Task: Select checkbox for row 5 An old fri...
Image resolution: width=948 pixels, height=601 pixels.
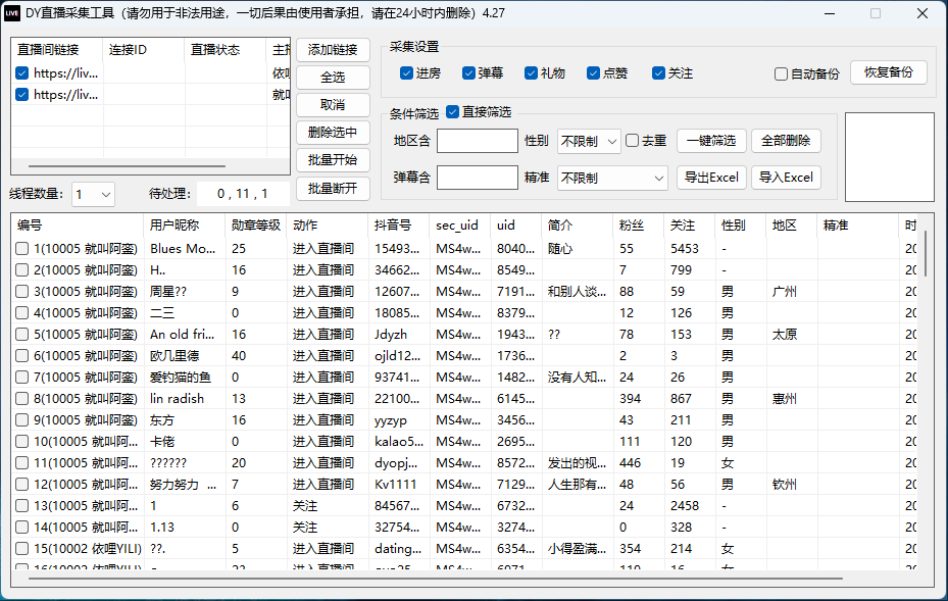Action: click(22, 334)
